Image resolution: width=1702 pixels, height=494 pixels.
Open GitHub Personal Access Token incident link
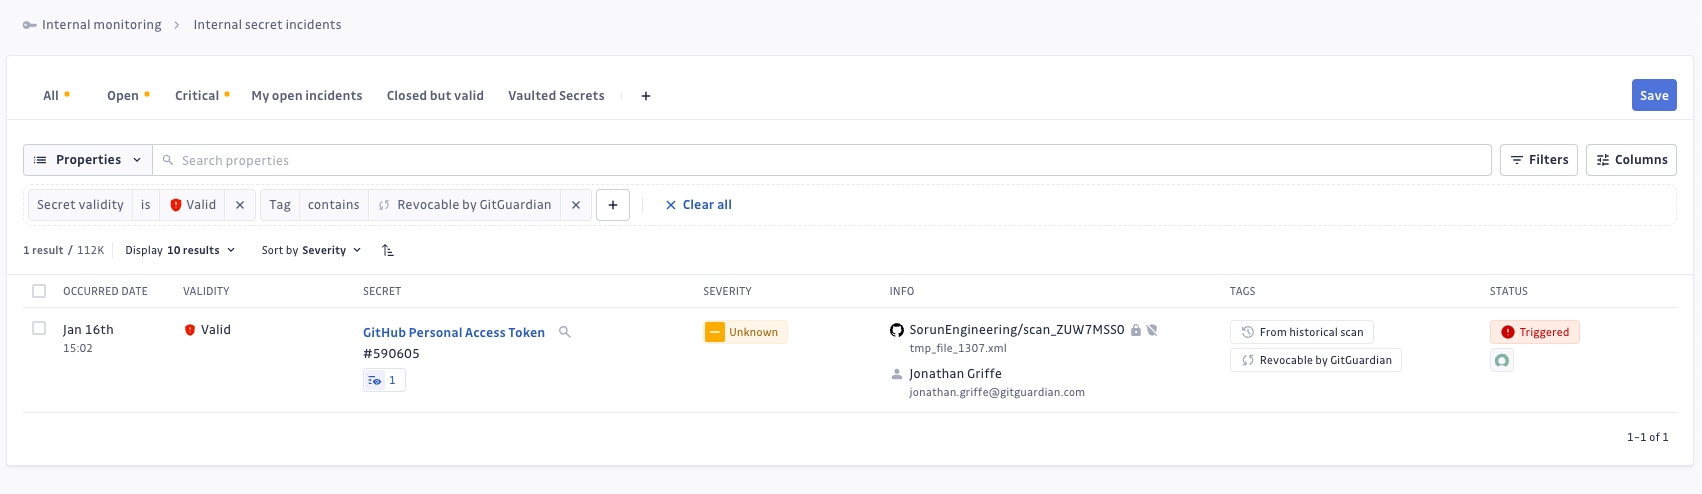coord(454,333)
